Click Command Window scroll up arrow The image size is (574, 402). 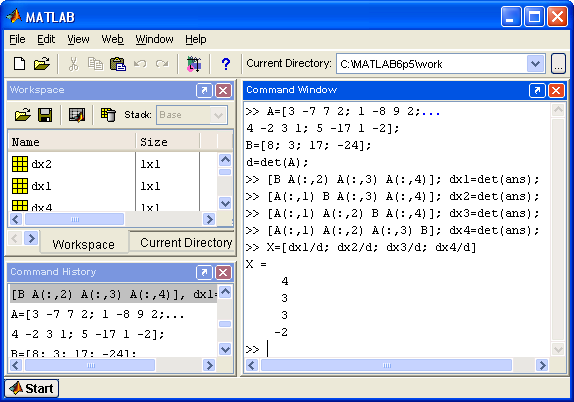[x=558, y=110]
